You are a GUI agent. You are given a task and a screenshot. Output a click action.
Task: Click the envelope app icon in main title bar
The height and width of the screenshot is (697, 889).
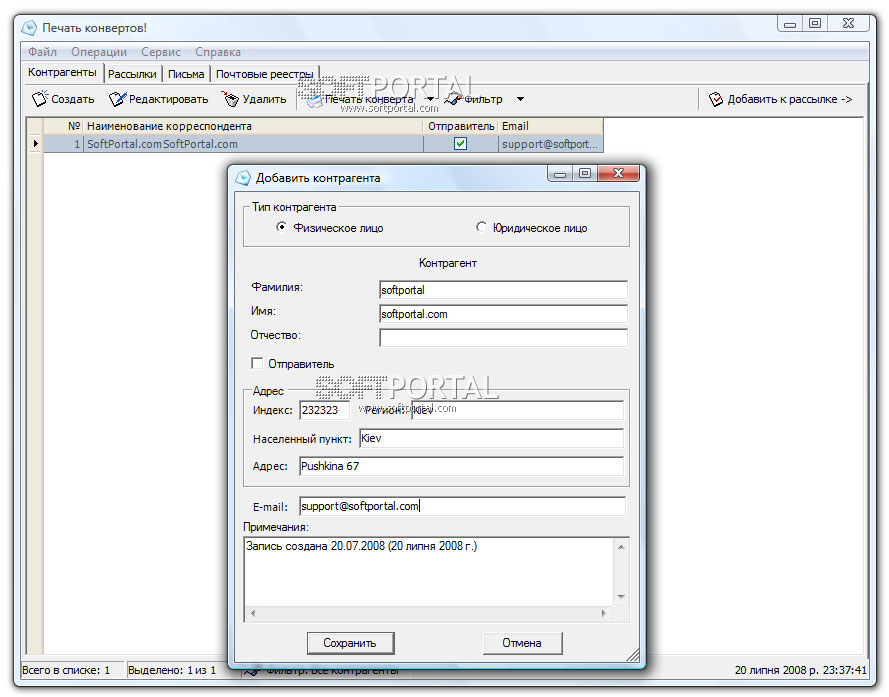[29, 27]
